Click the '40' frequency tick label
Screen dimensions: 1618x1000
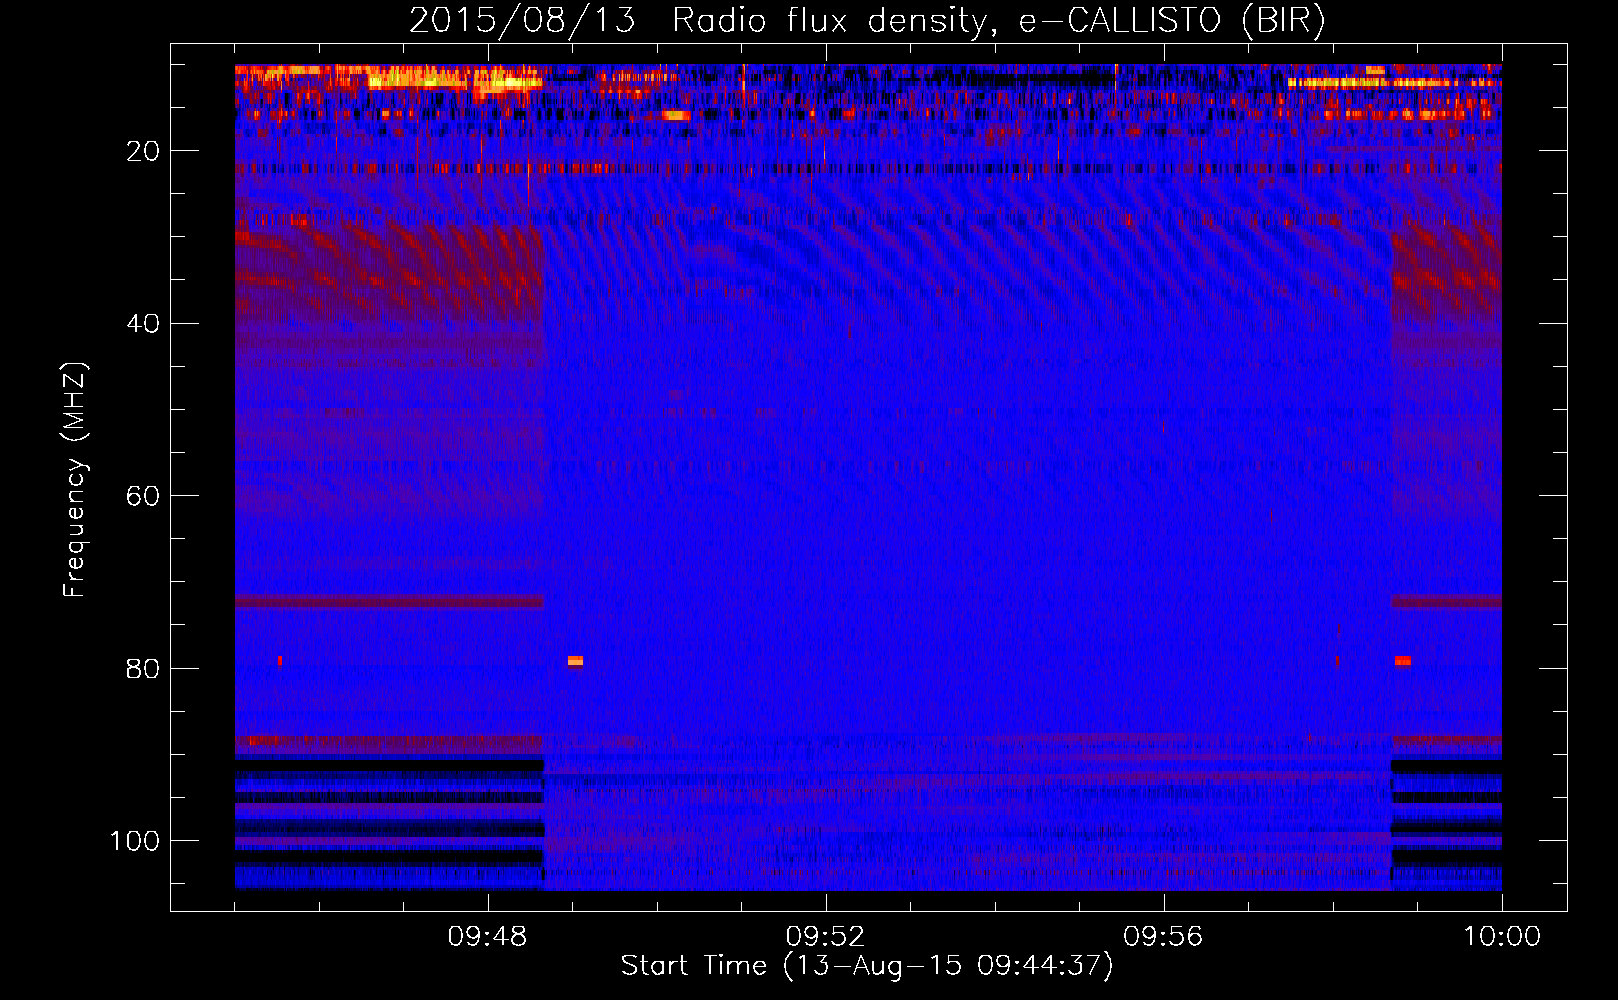[143, 324]
